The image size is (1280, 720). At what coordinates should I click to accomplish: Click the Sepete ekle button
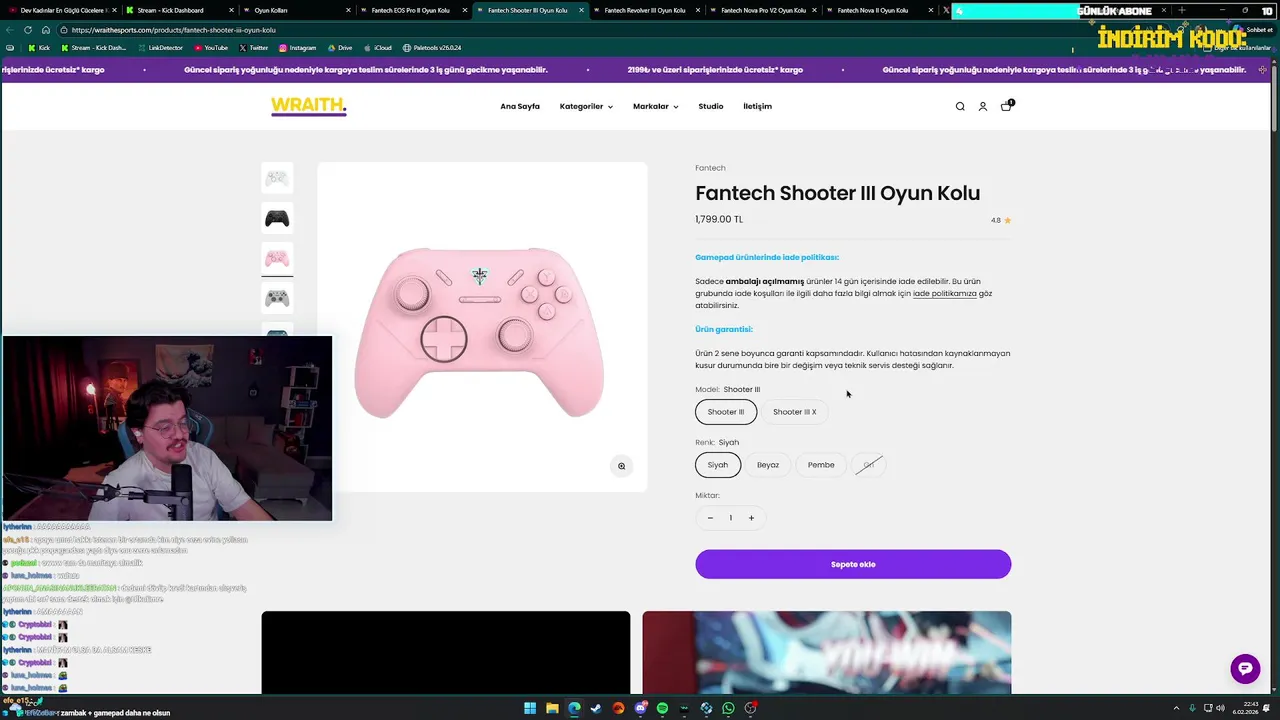853,564
